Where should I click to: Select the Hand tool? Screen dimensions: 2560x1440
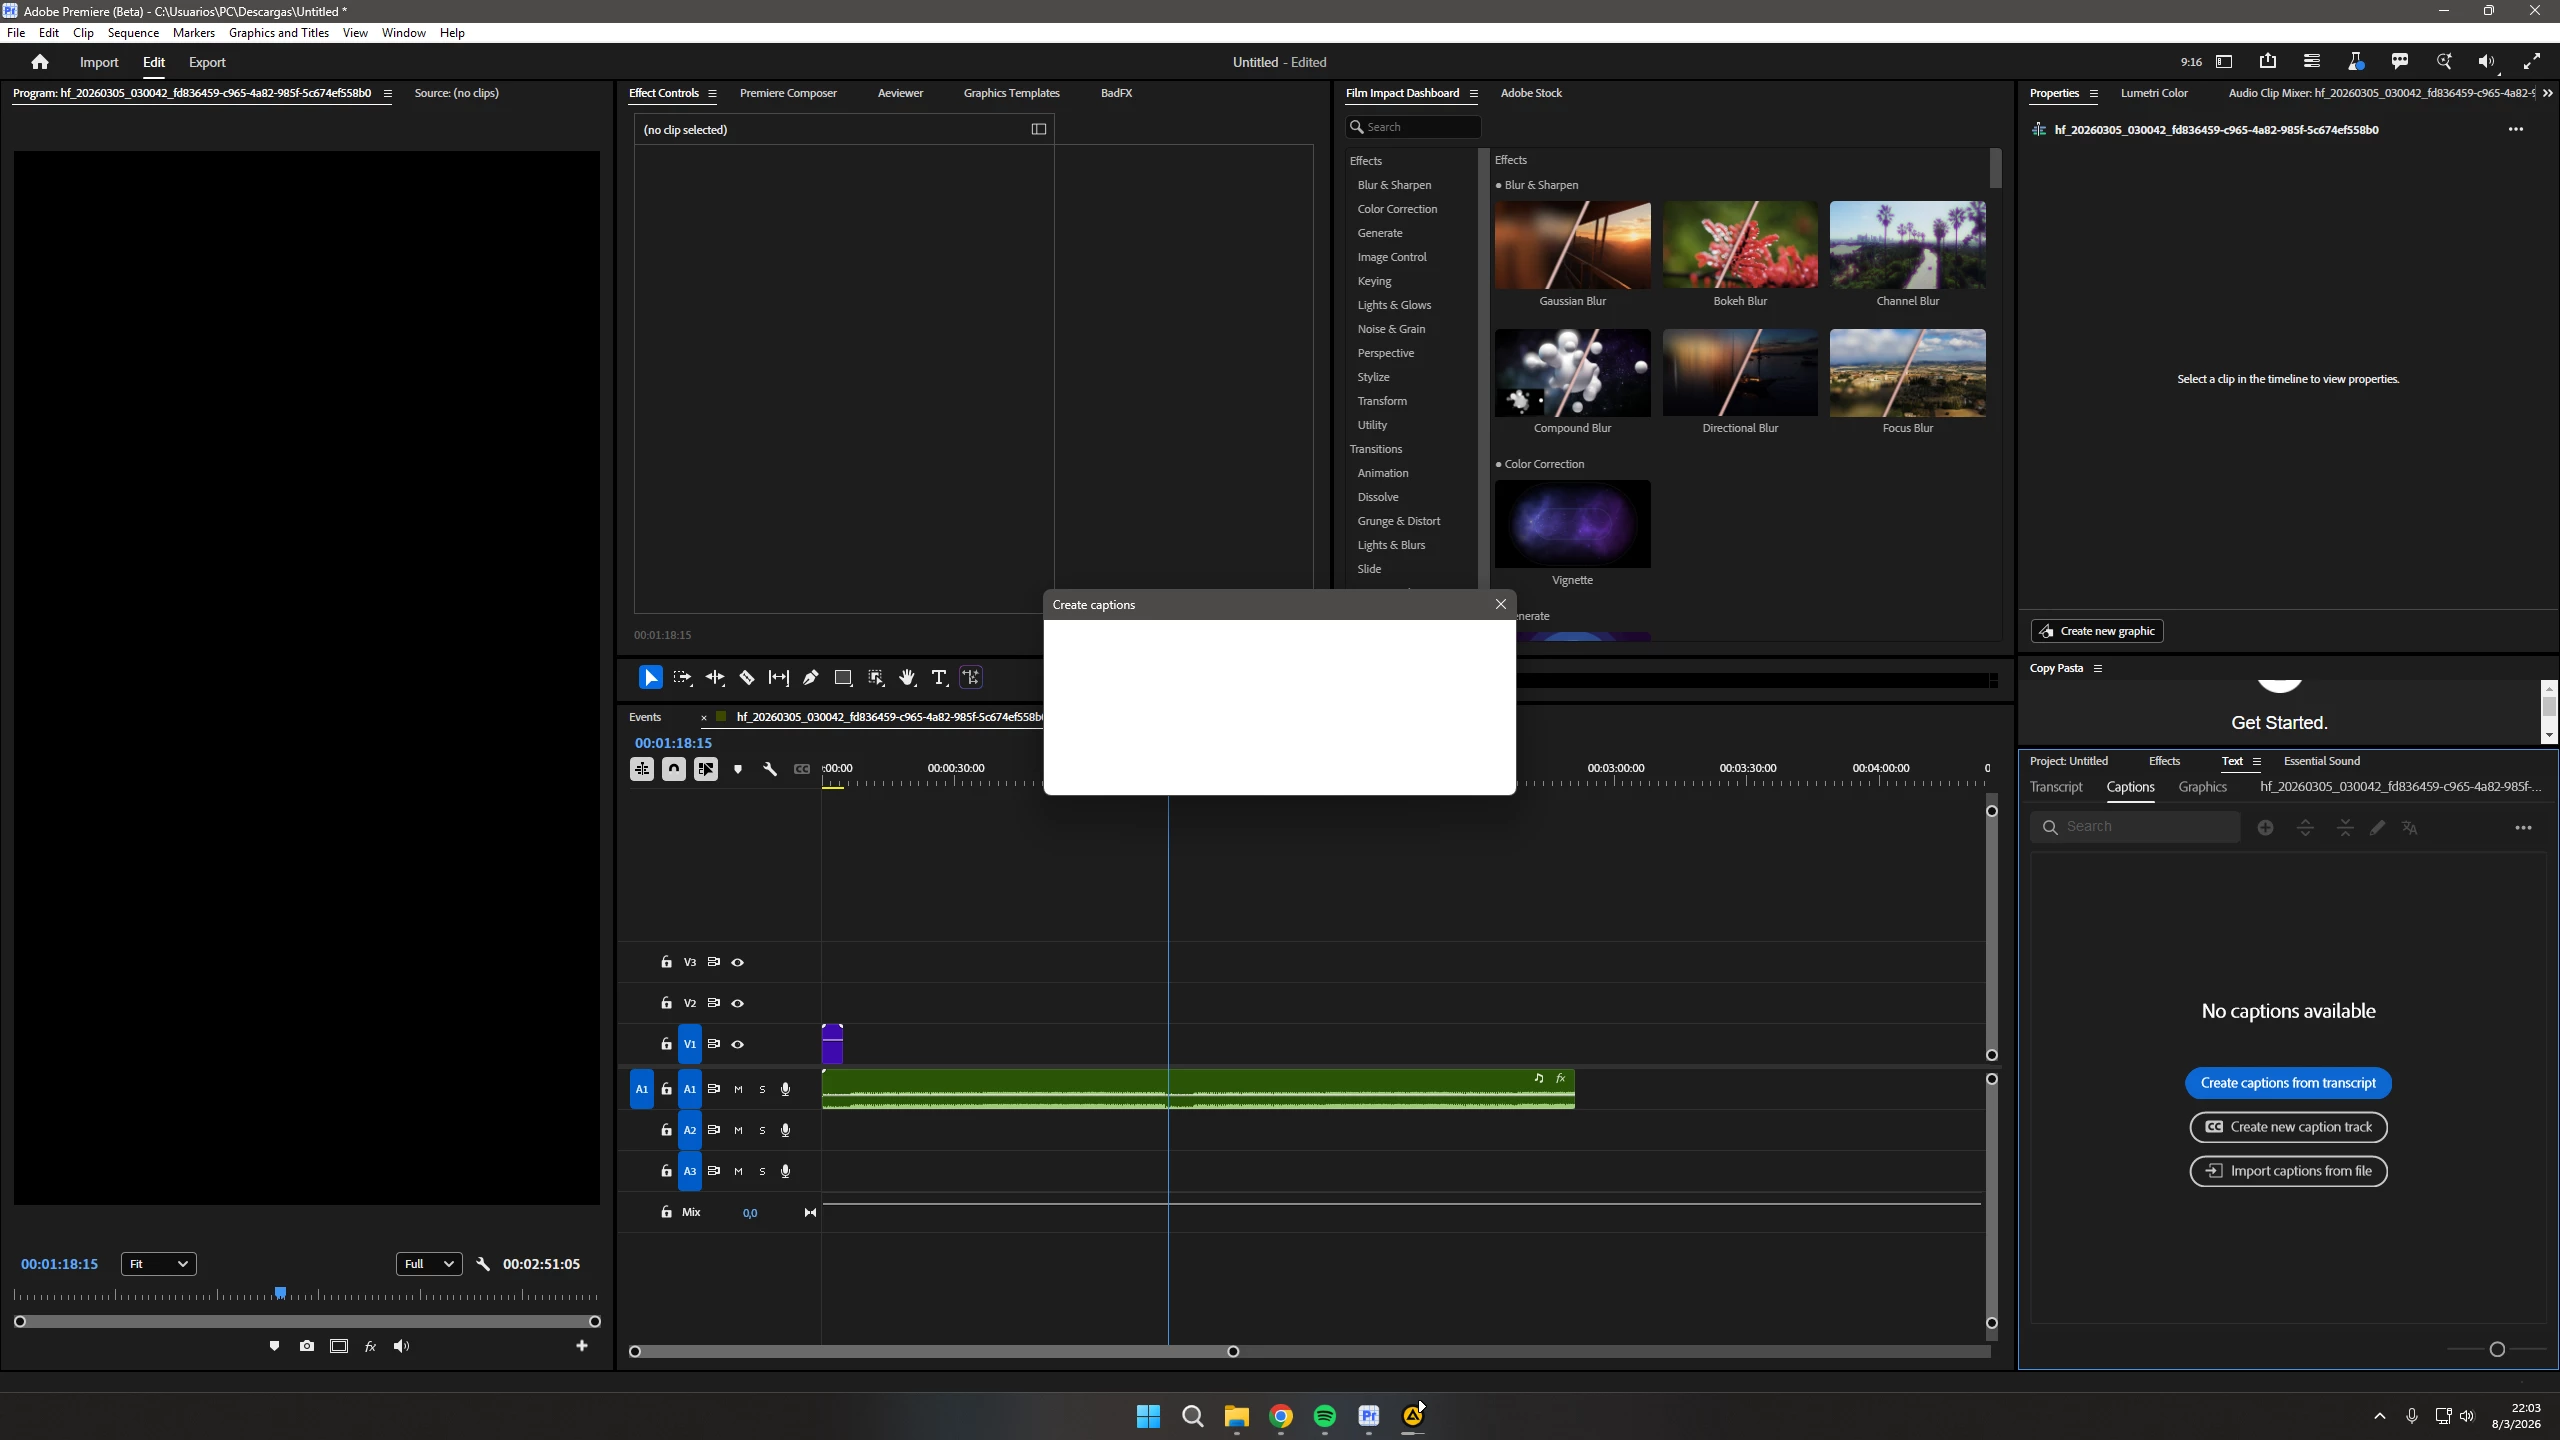coord(907,678)
